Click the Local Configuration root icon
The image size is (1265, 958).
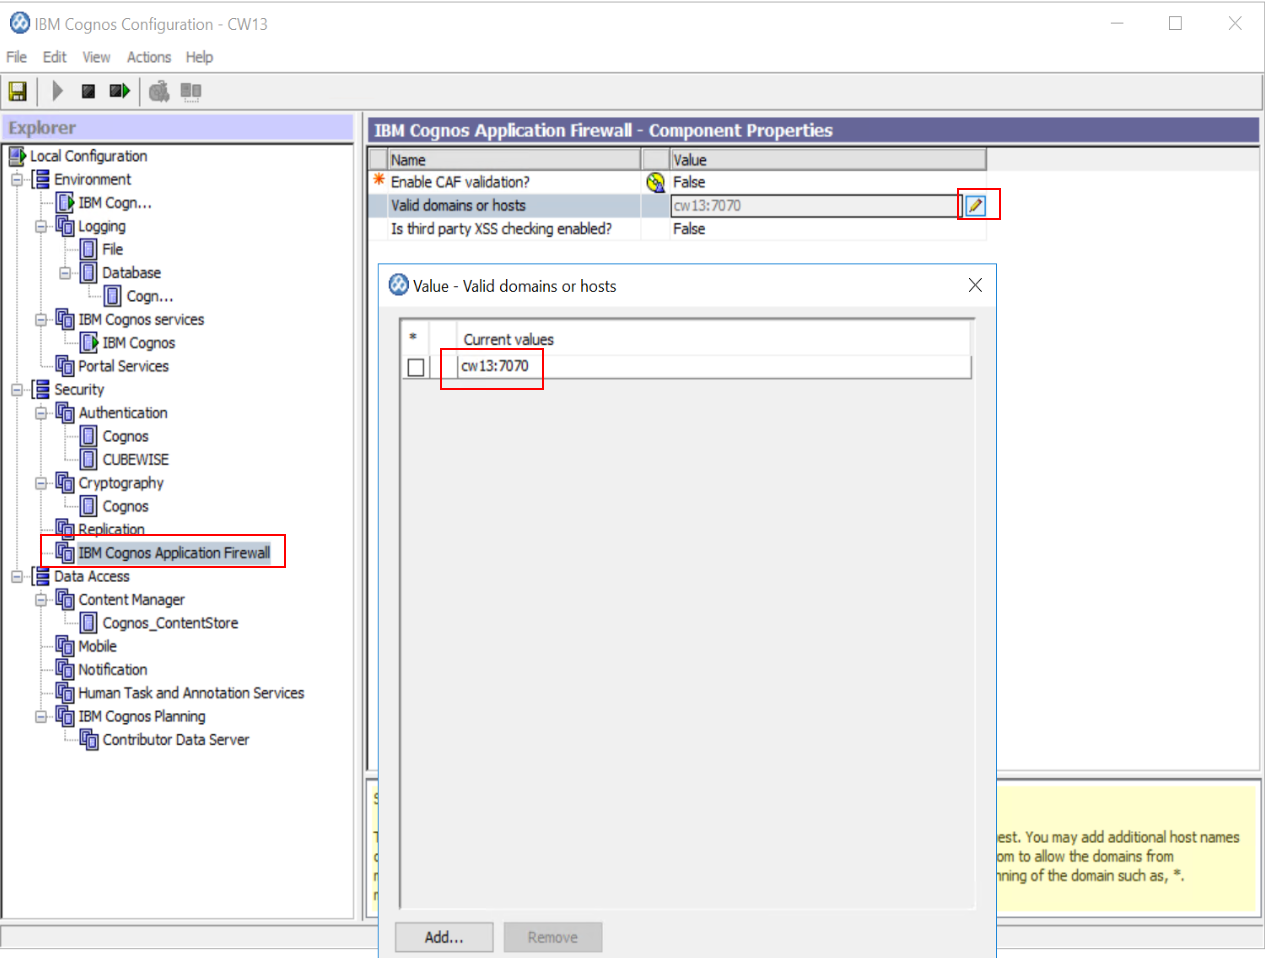coord(17,156)
